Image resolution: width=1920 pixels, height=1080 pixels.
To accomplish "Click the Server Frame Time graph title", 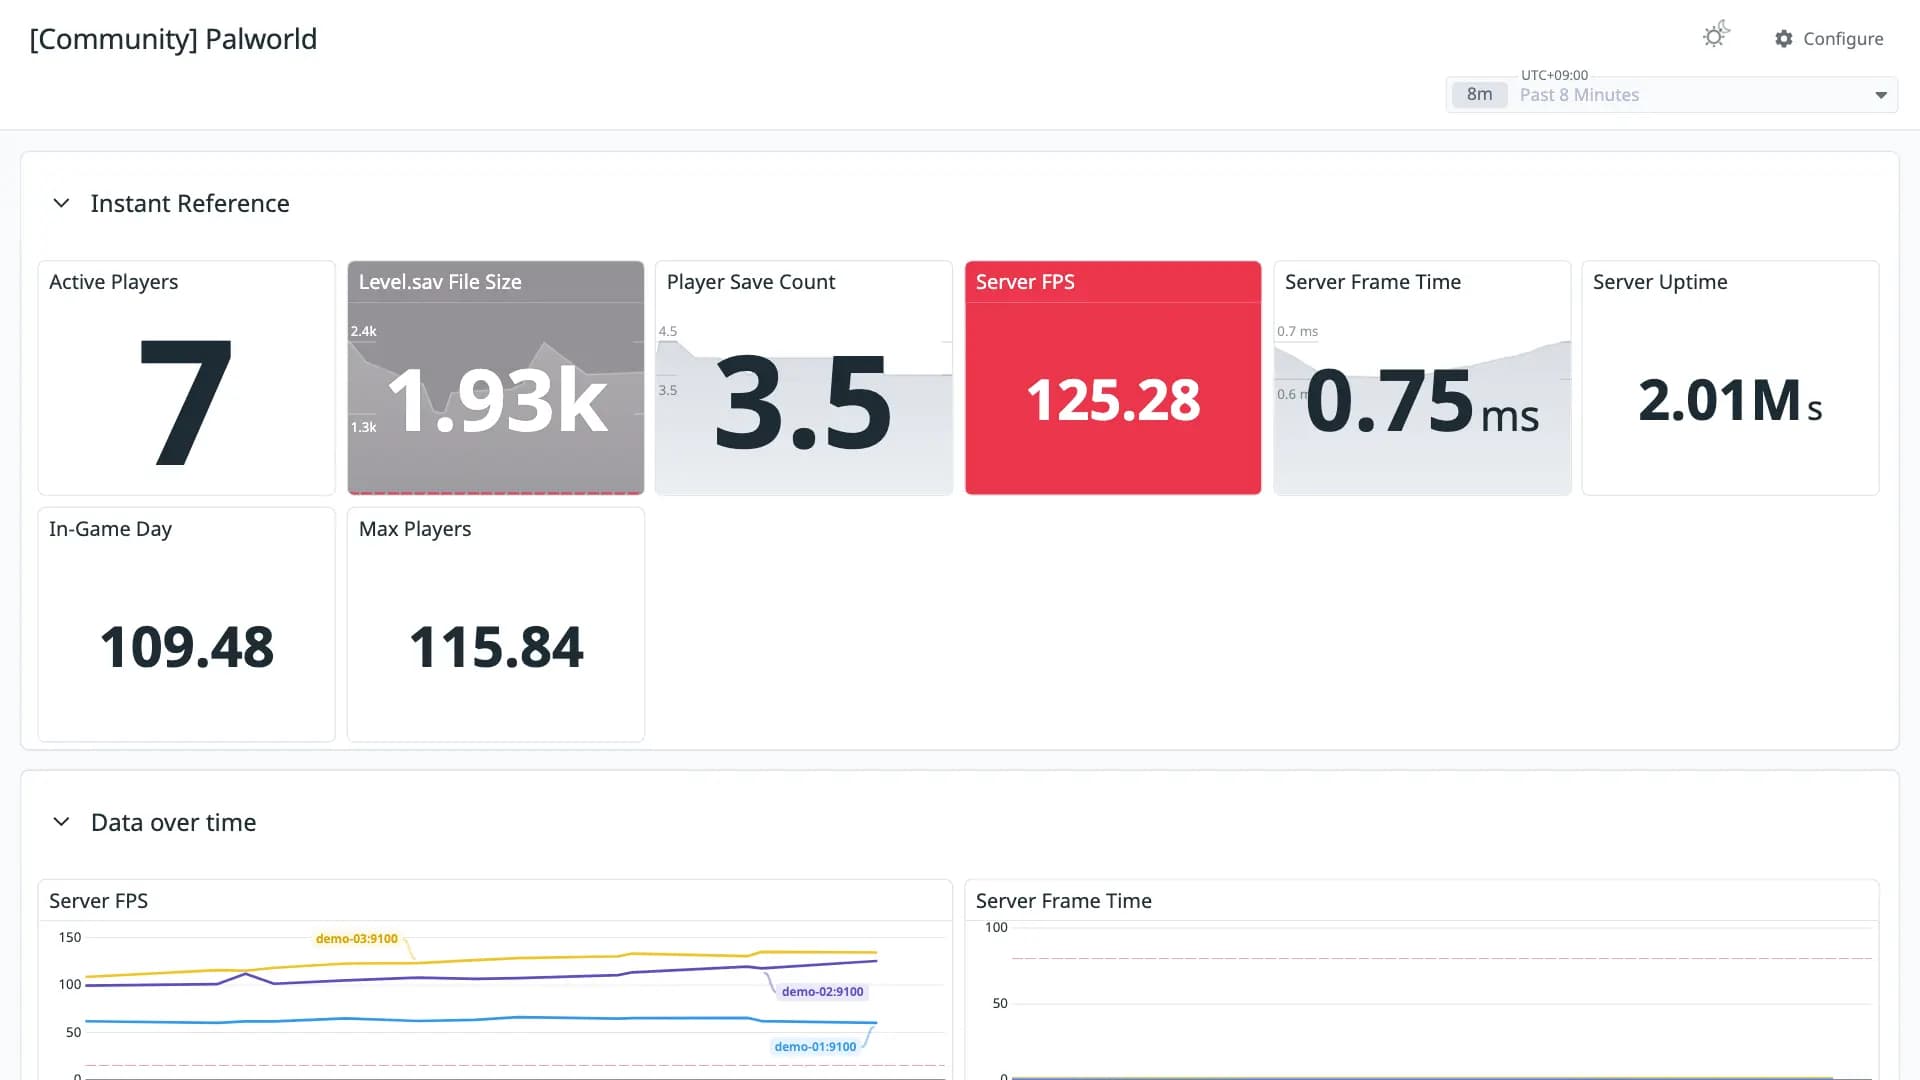I will tap(1063, 901).
